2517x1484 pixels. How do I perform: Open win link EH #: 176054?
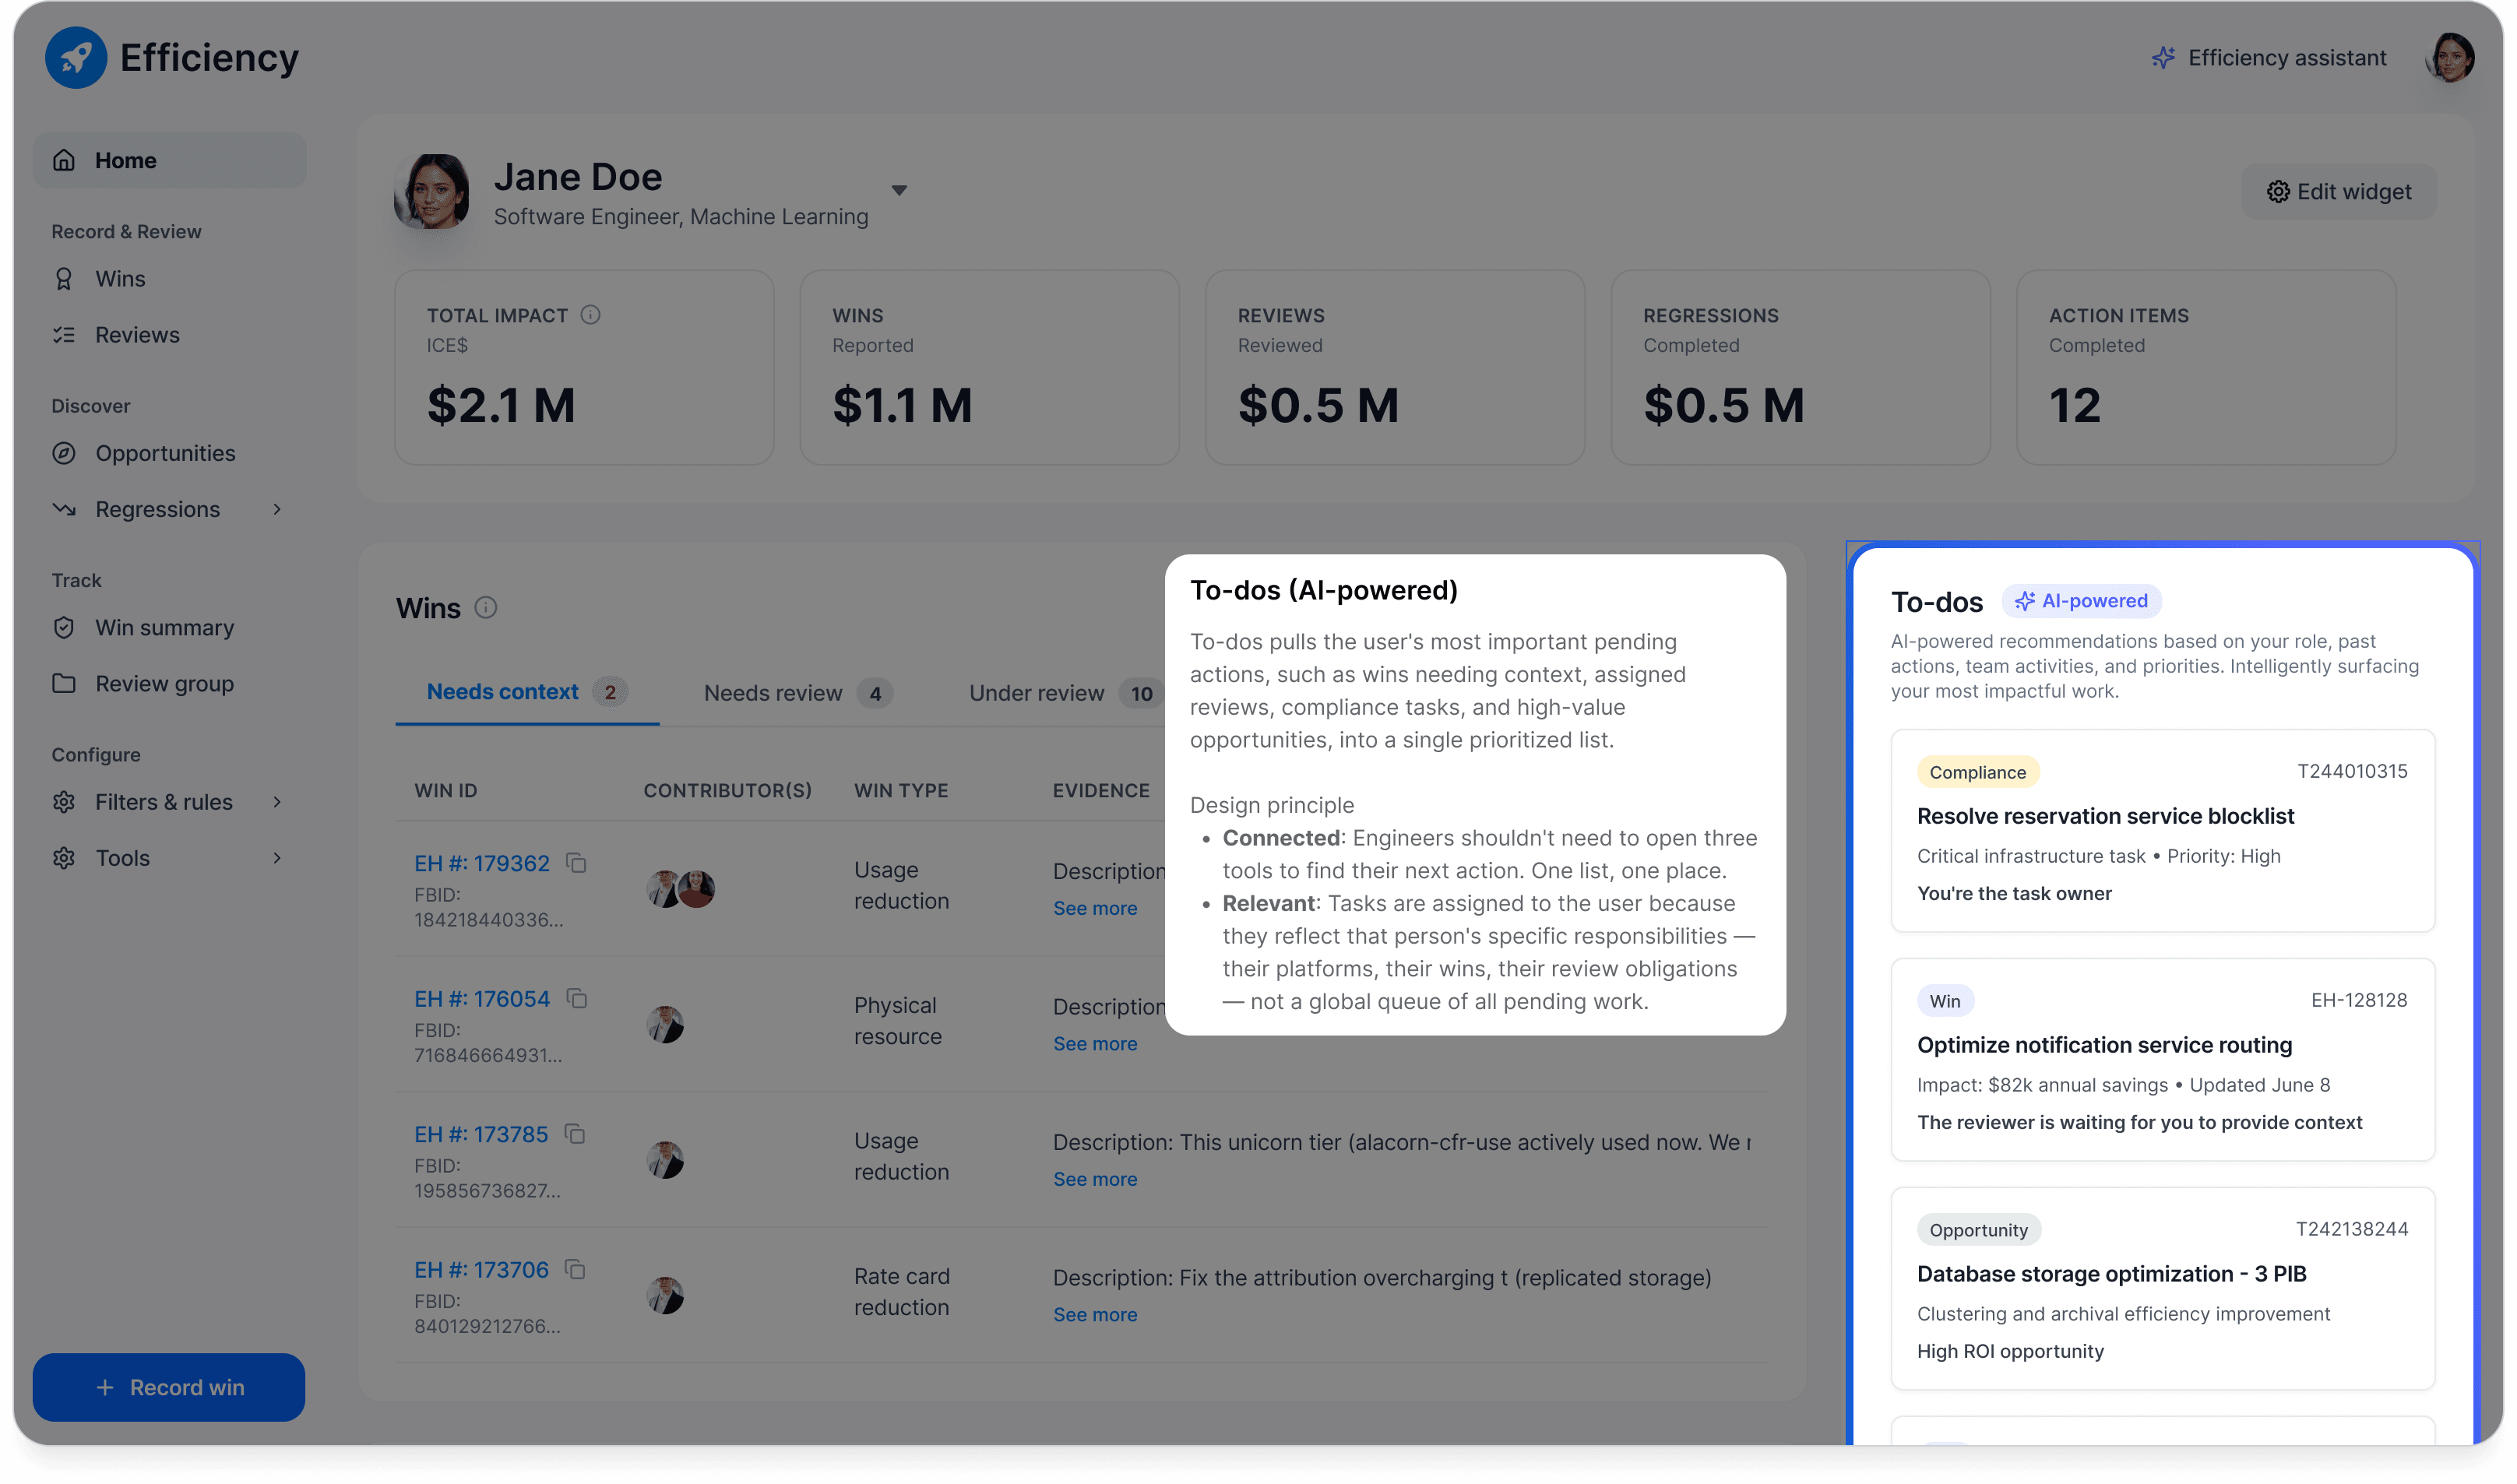[x=482, y=999]
